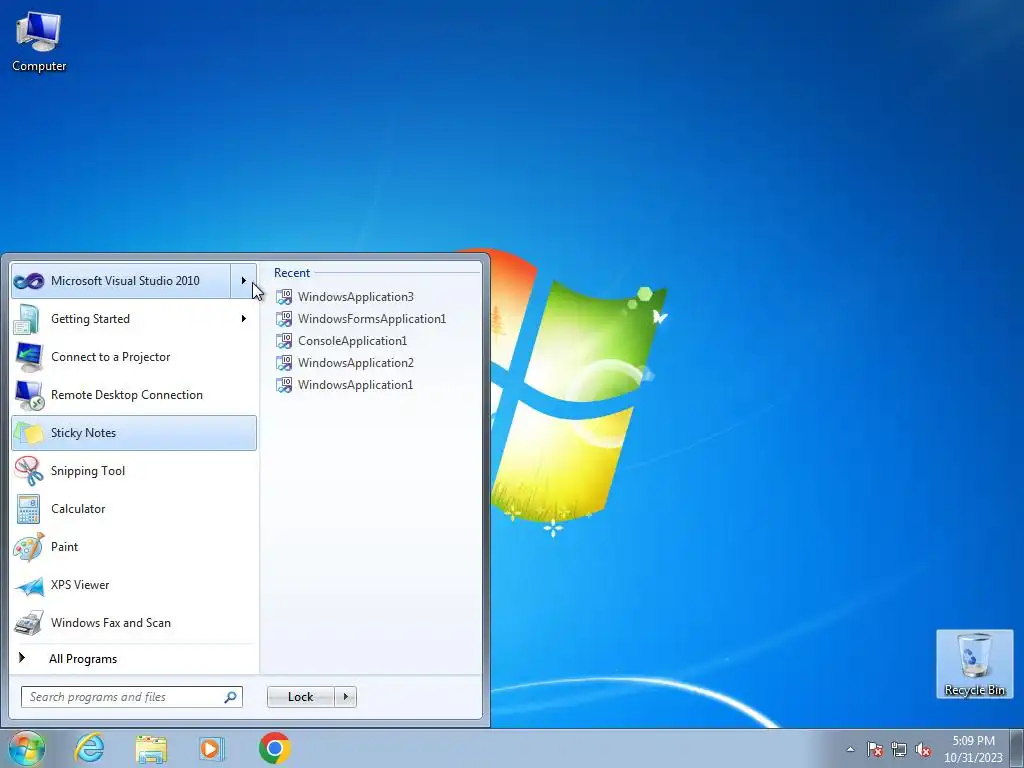Launch Paint from the palette icon
Viewport: 1024px width, 768px height.
(x=29, y=547)
